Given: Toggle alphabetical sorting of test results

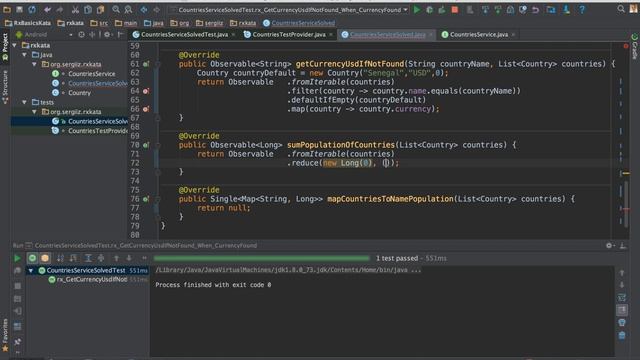Looking at the screenshot, I should coord(60,258).
